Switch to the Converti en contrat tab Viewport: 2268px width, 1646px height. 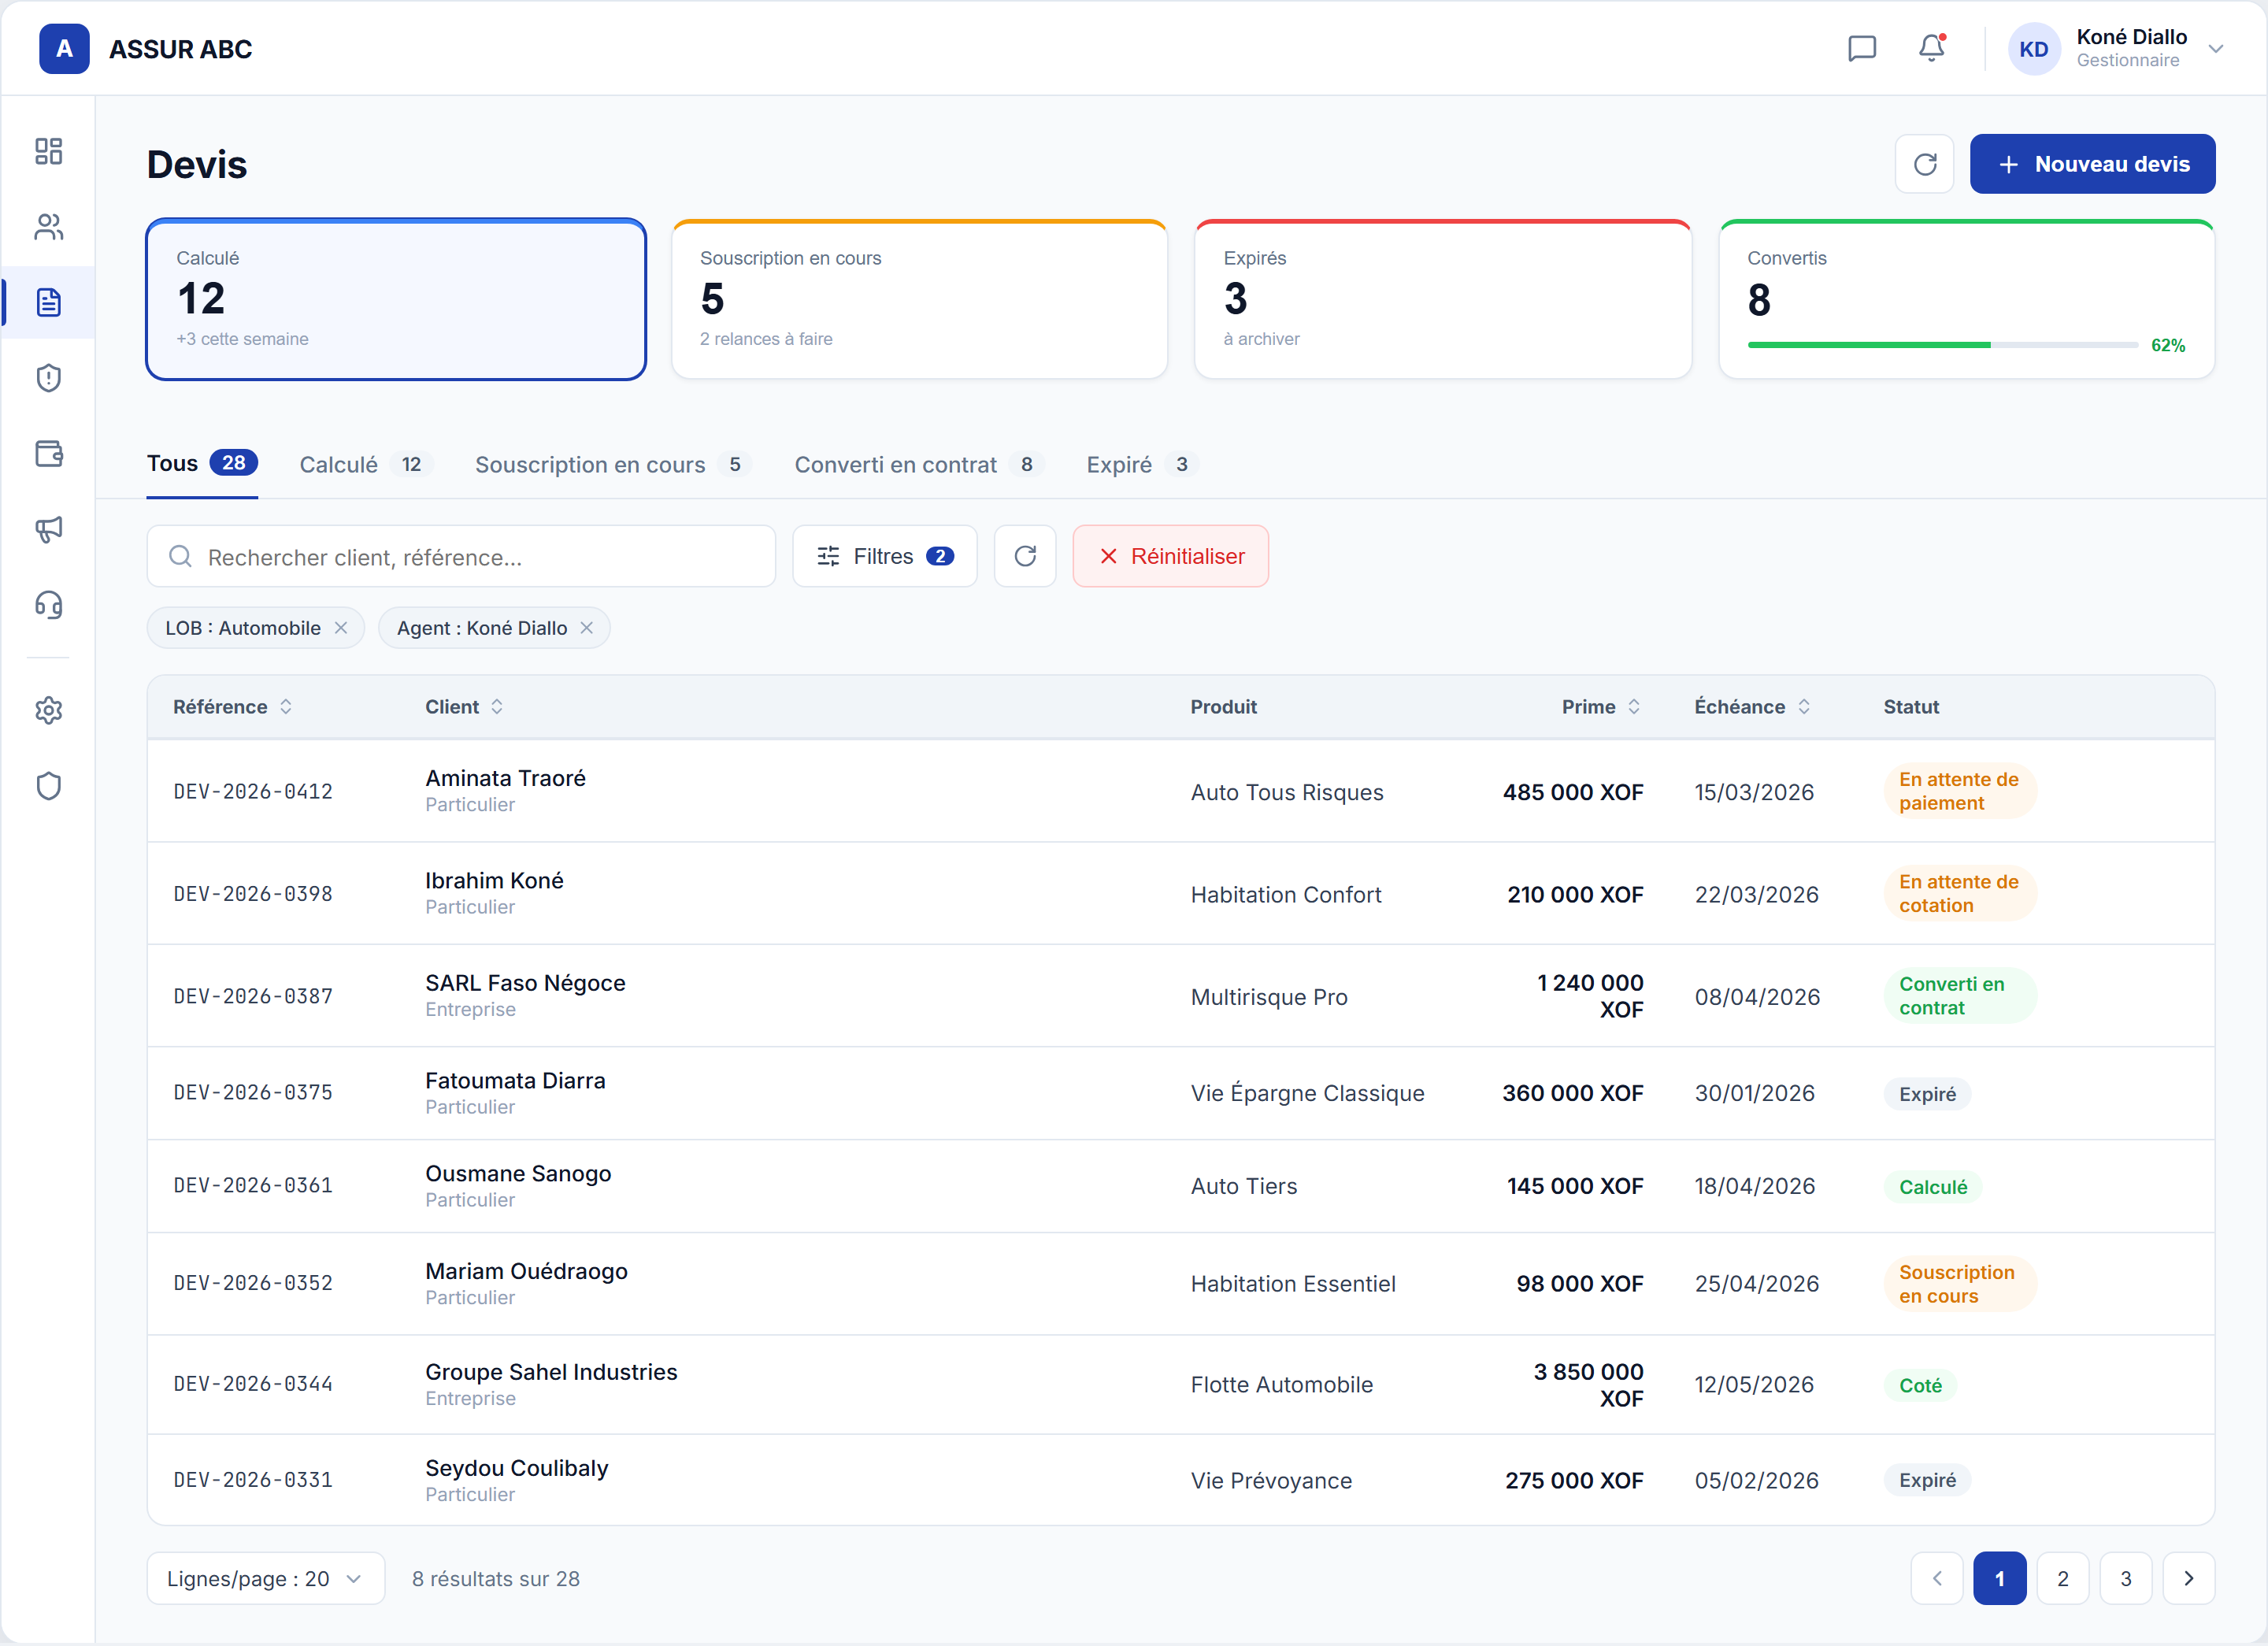pyautogui.click(x=919, y=464)
